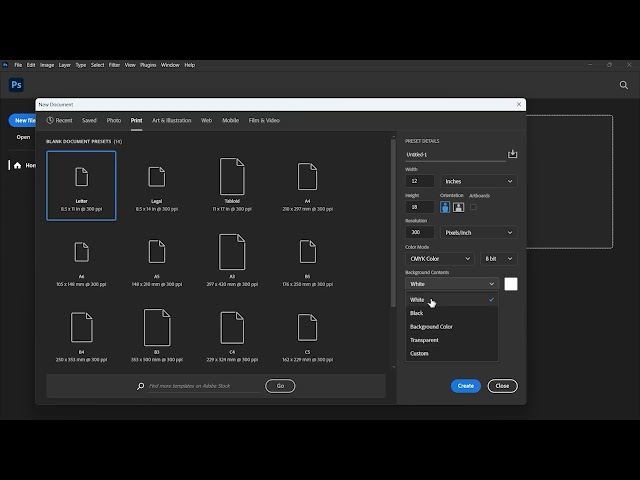
Task: Open the Image menu
Action: point(47,65)
